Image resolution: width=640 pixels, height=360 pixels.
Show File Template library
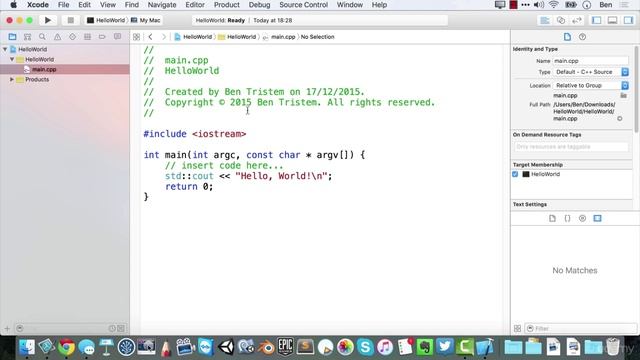point(552,218)
